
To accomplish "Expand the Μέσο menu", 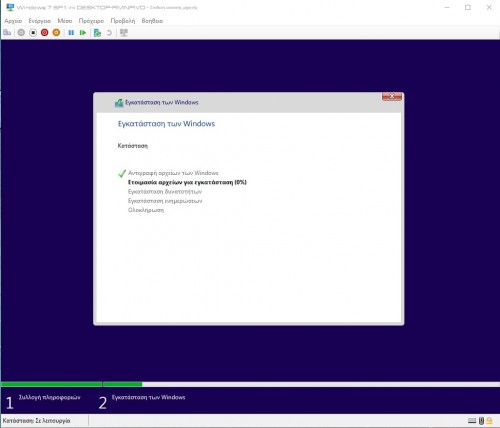I will 65,21.
